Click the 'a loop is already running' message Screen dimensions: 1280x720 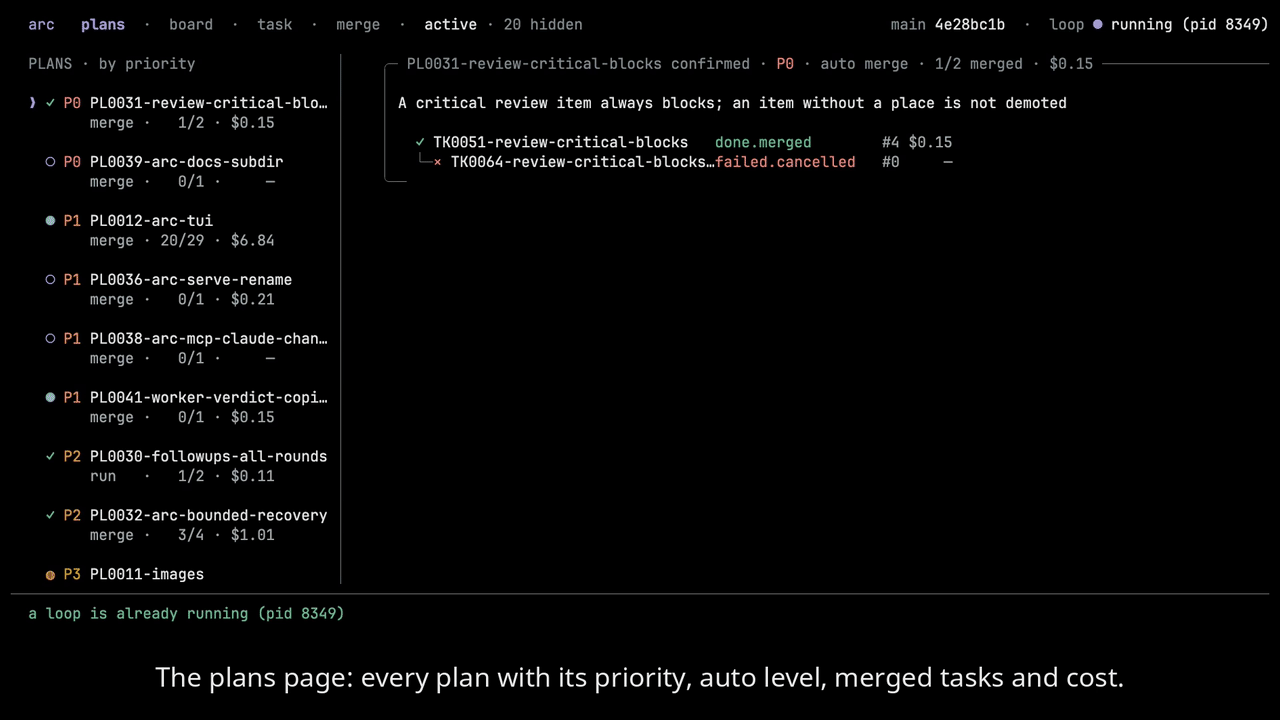click(186, 613)
